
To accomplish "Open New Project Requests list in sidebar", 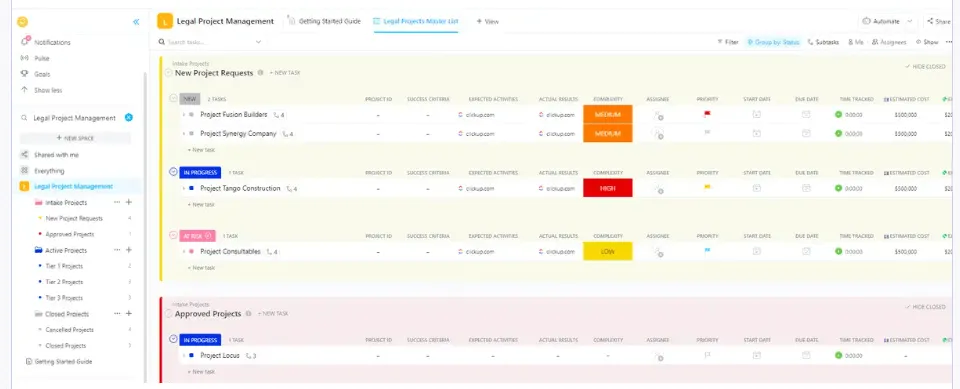I will point(74,218).
